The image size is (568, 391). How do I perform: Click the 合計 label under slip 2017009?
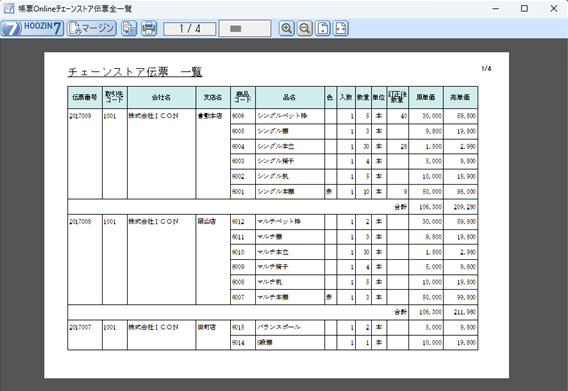401,207
